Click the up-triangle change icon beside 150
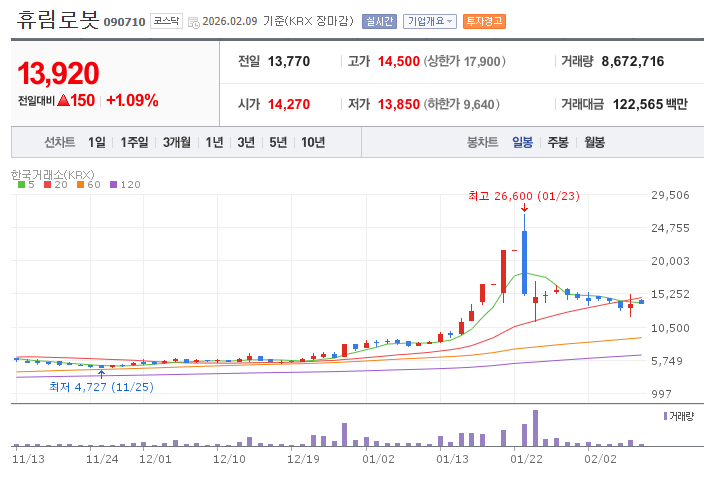704x484 pixels. tap(63, 100)
